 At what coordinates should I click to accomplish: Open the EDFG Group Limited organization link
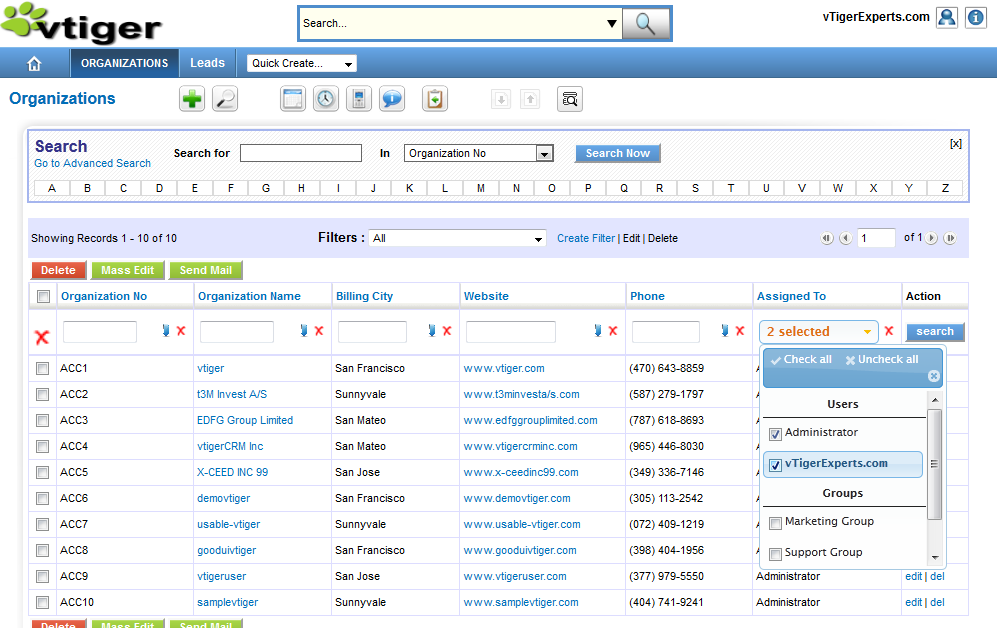[x=245, y=421]
